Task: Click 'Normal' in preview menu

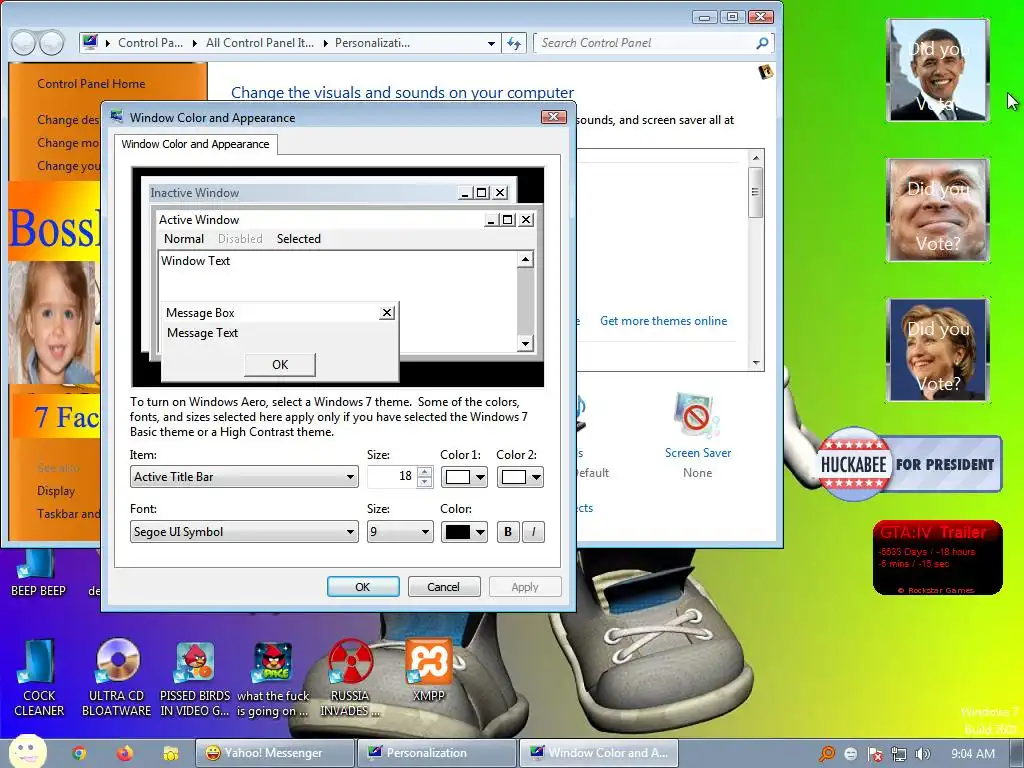Action: pyautogui.click(x=184, y=239)
